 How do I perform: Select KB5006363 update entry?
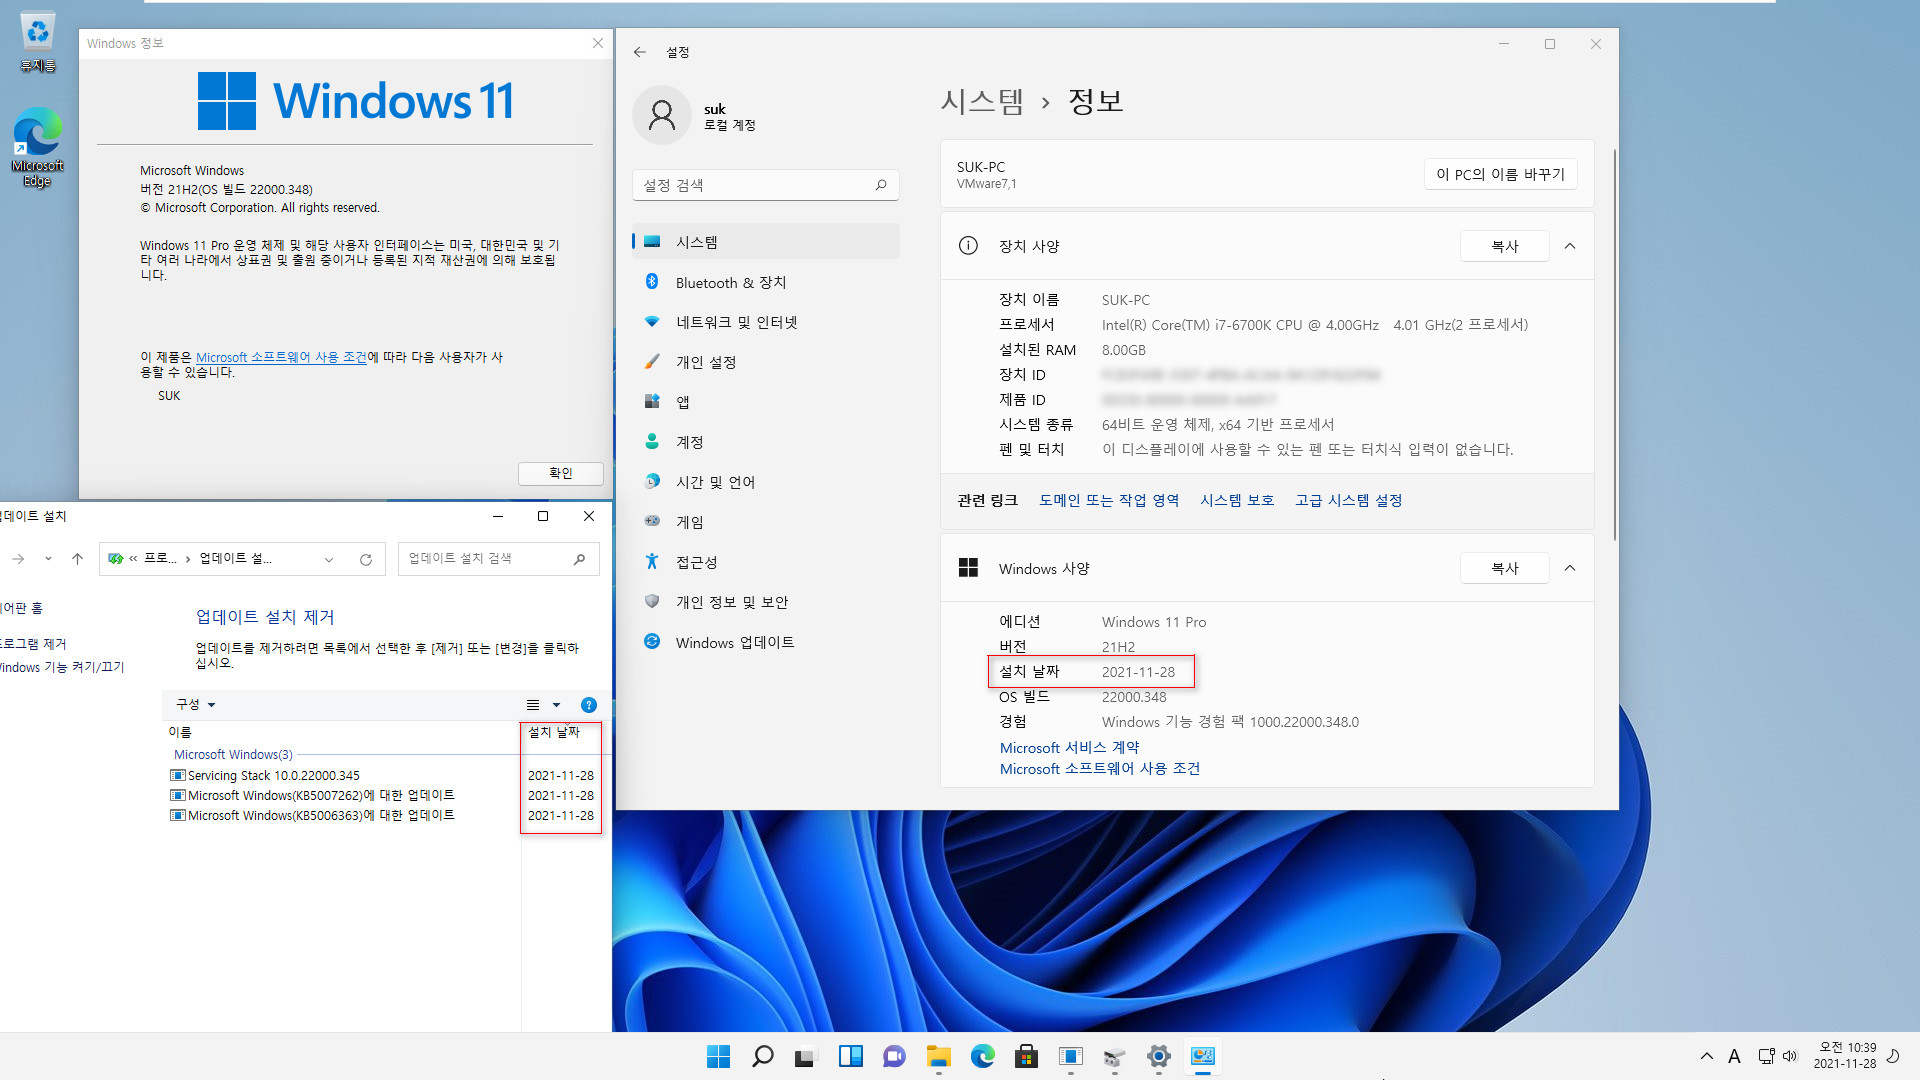(x=313, y=815)
